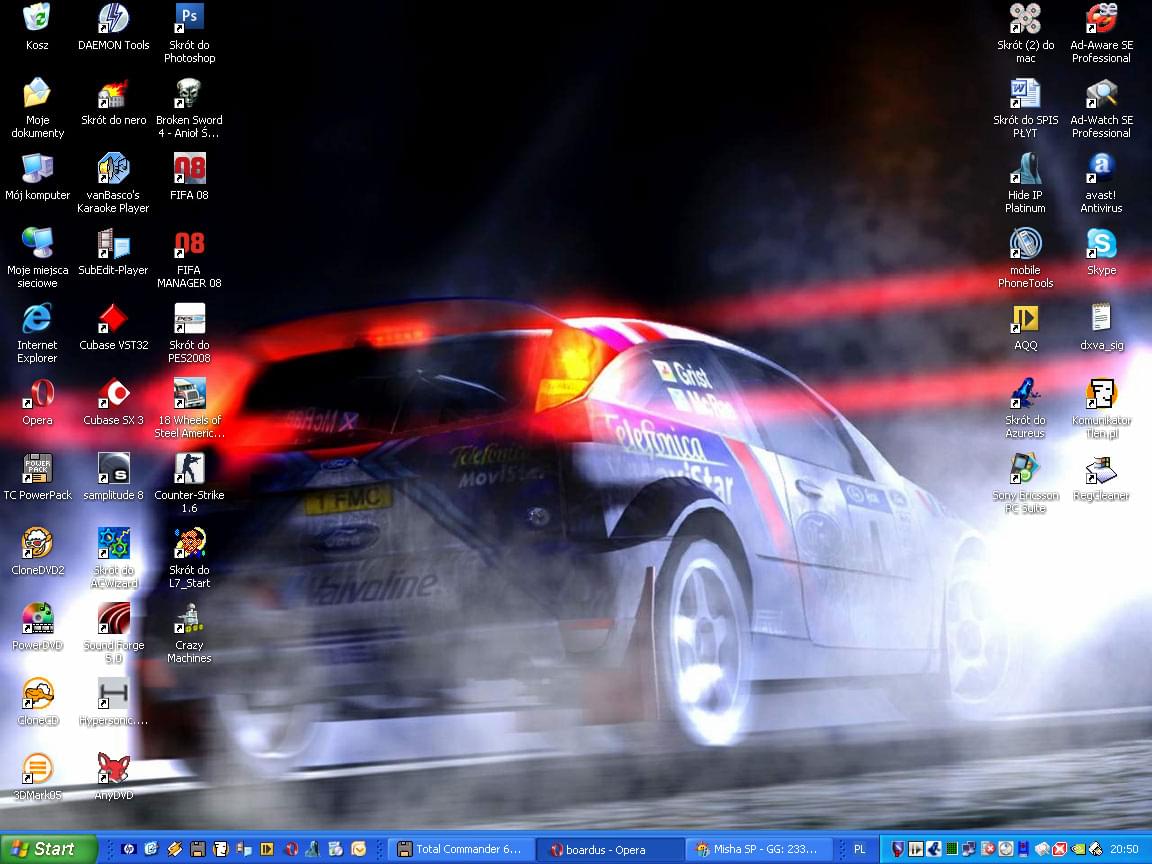Click the system tray clock 20:50
The height and width of the screenshot is (864, 1152).
pos(1124,849)
